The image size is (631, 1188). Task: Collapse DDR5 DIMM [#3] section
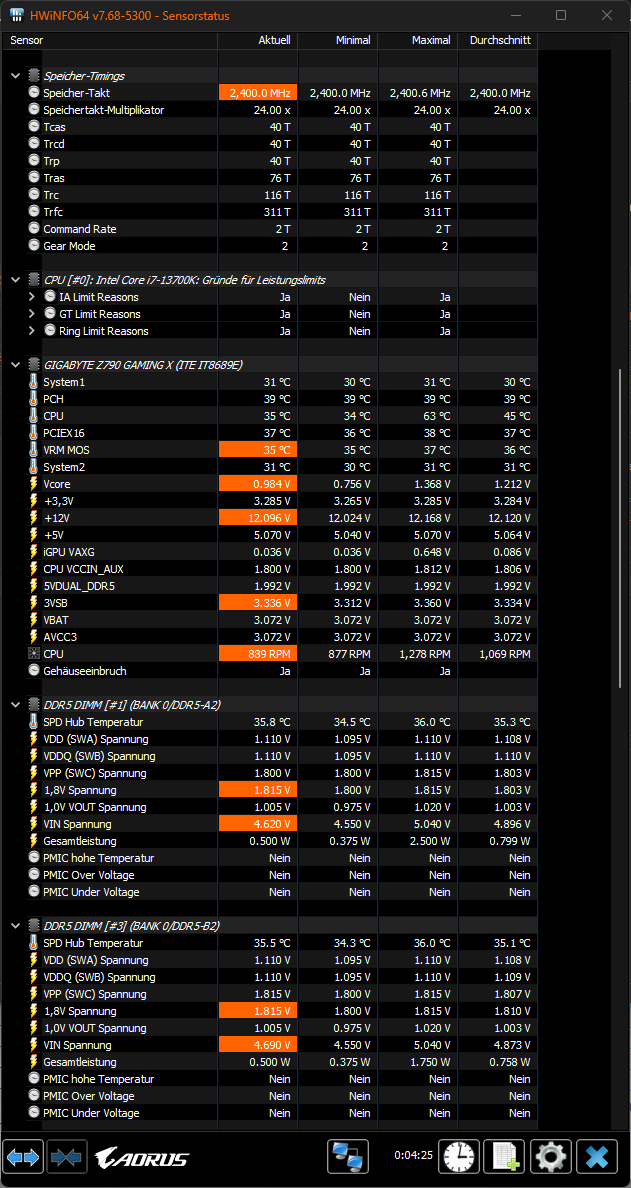point(15,926)
